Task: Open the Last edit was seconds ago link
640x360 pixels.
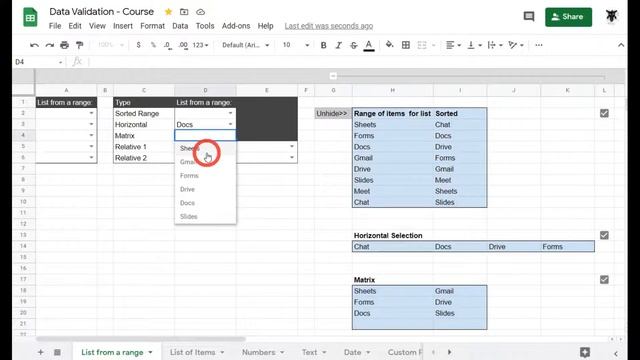Action: (x=329, y=26)
